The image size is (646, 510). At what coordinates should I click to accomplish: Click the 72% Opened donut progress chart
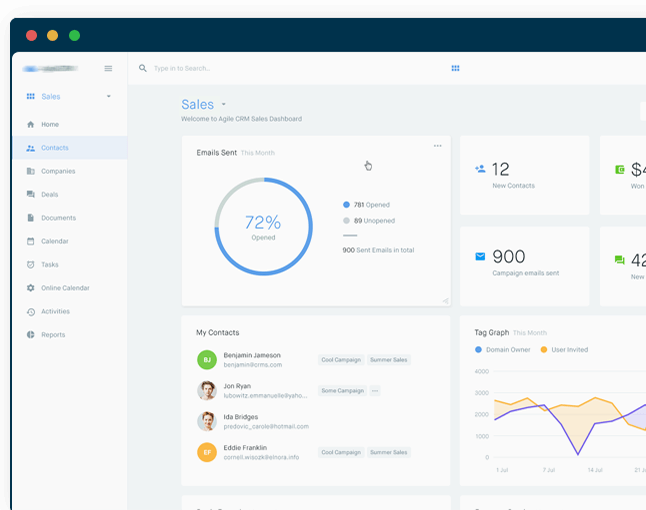pos(264,226)
